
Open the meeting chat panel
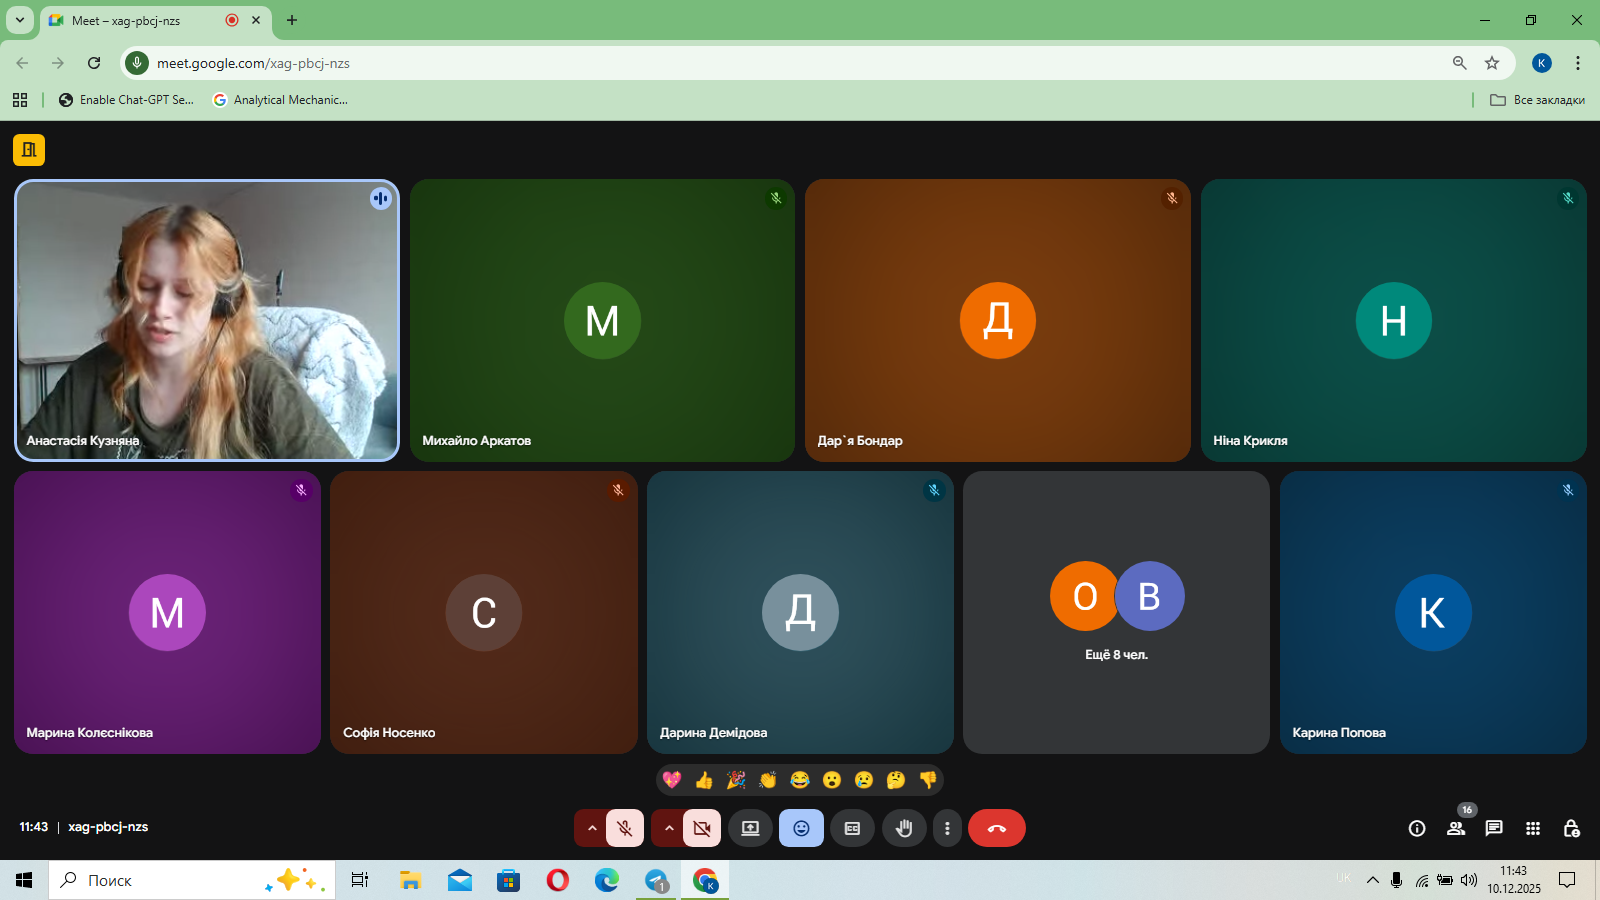(x=1494, y=828)
